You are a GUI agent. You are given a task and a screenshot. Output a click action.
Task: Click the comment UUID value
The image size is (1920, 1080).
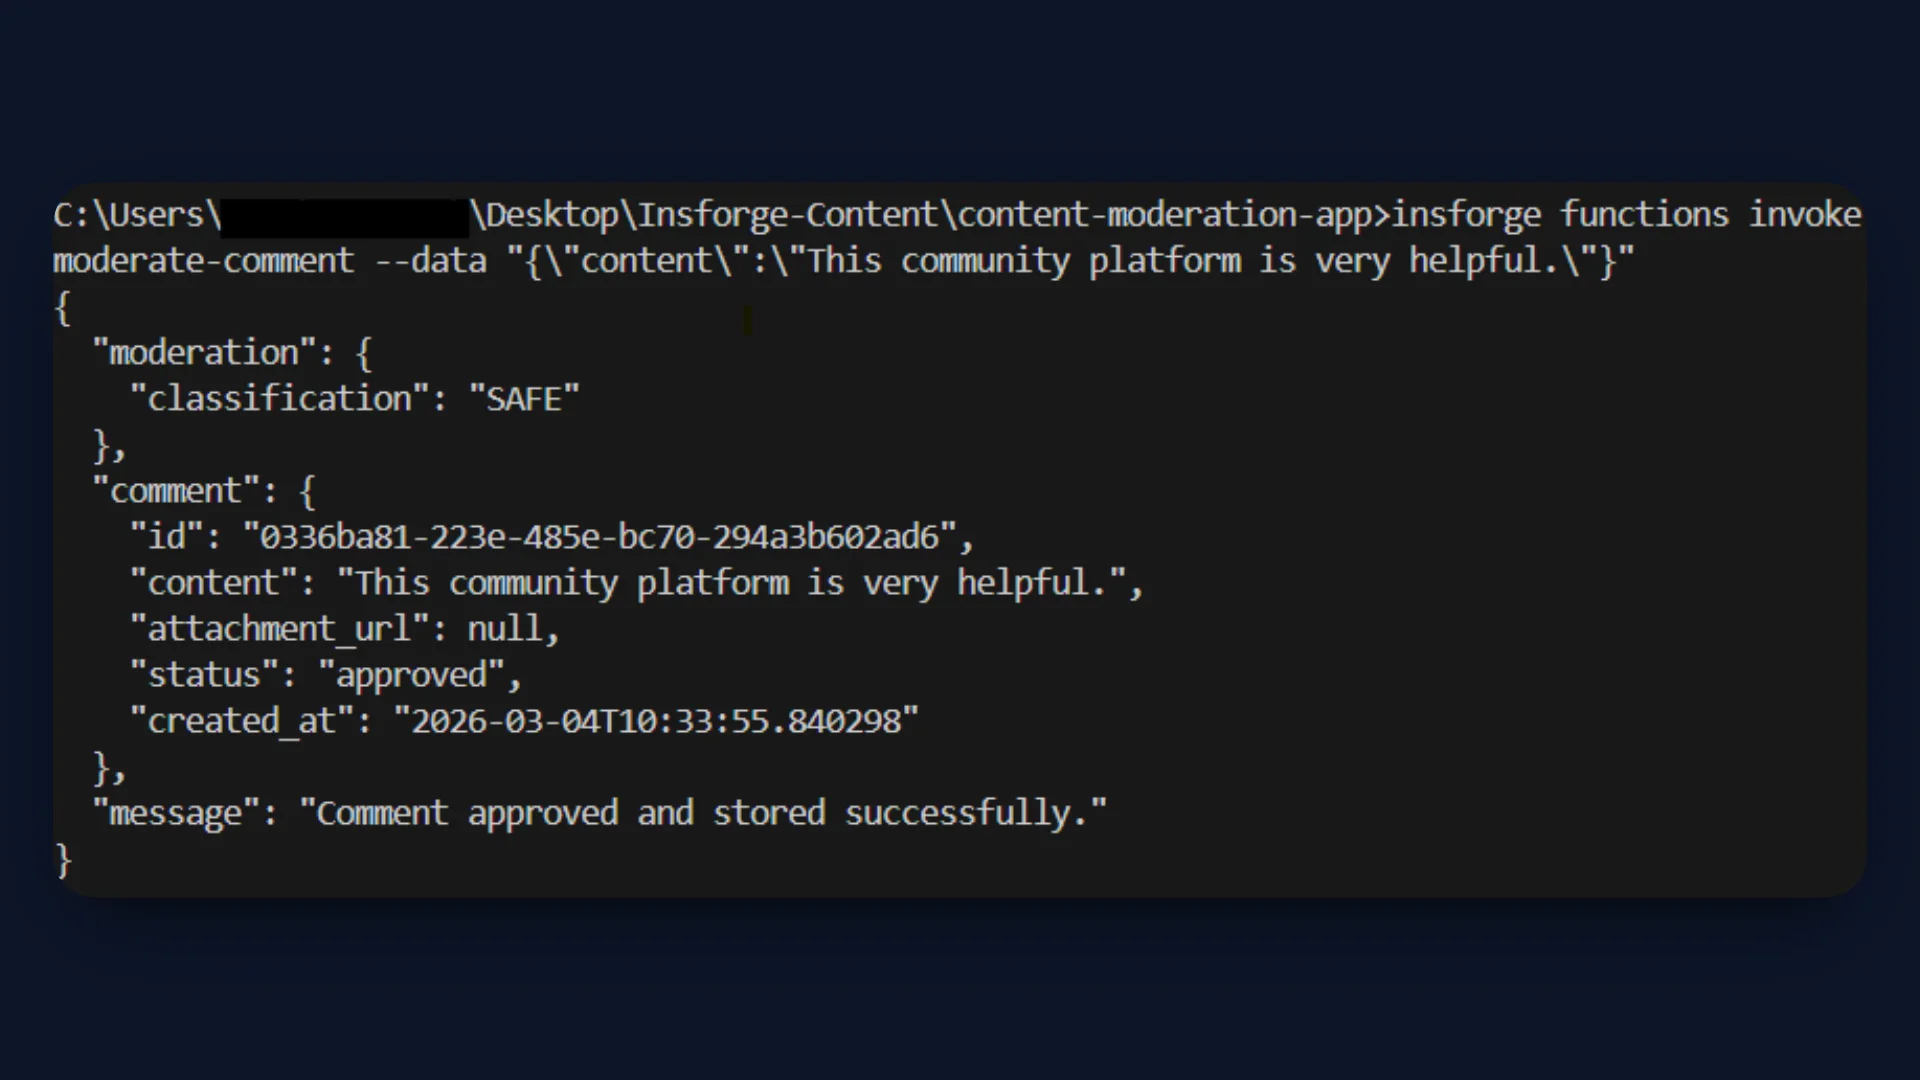[600, 537]
